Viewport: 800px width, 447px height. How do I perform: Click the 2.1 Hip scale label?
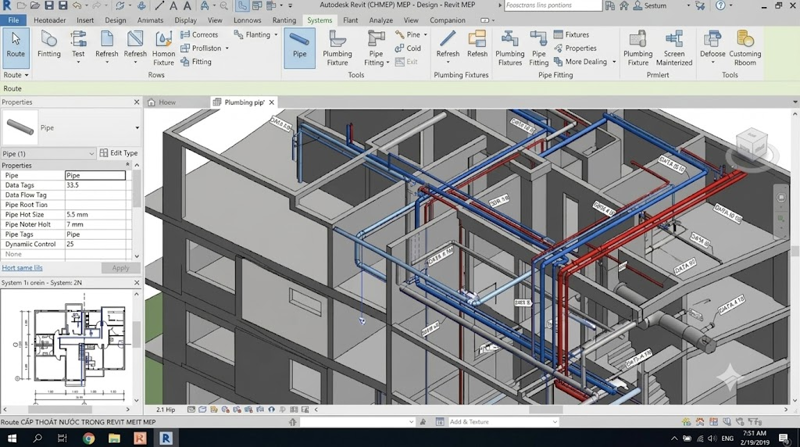tap(165, 410)
